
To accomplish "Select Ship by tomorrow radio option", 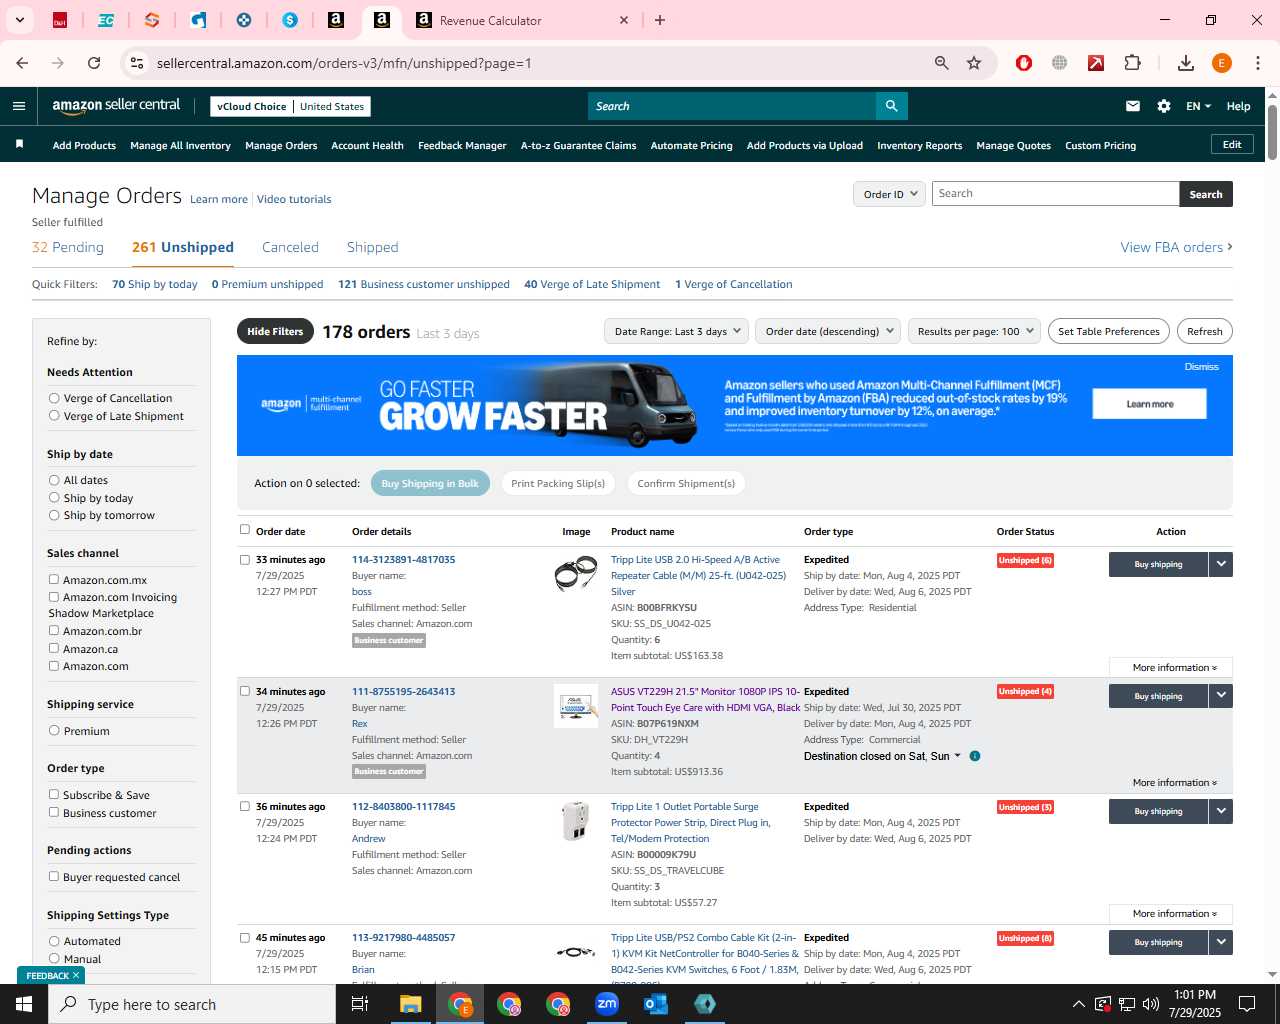I will pos(54,515).
